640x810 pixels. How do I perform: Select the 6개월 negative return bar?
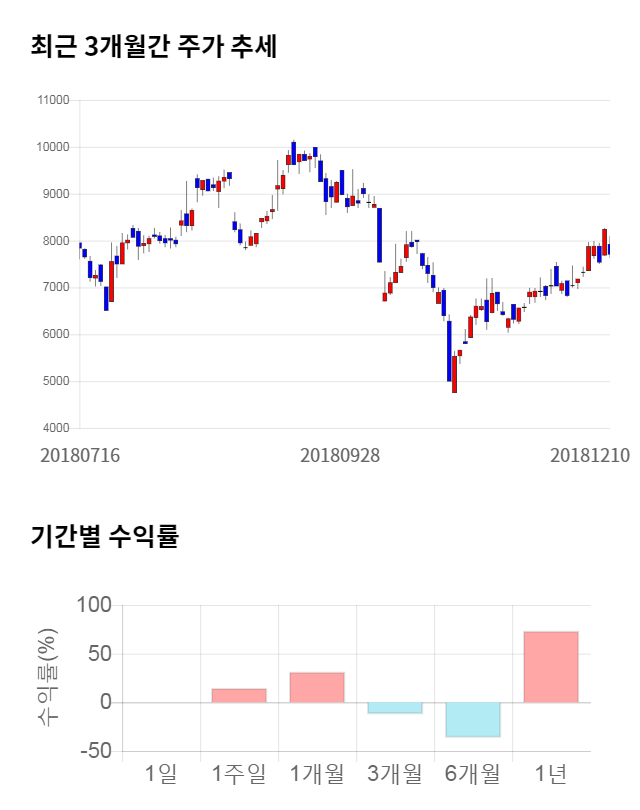click(473, 720)
